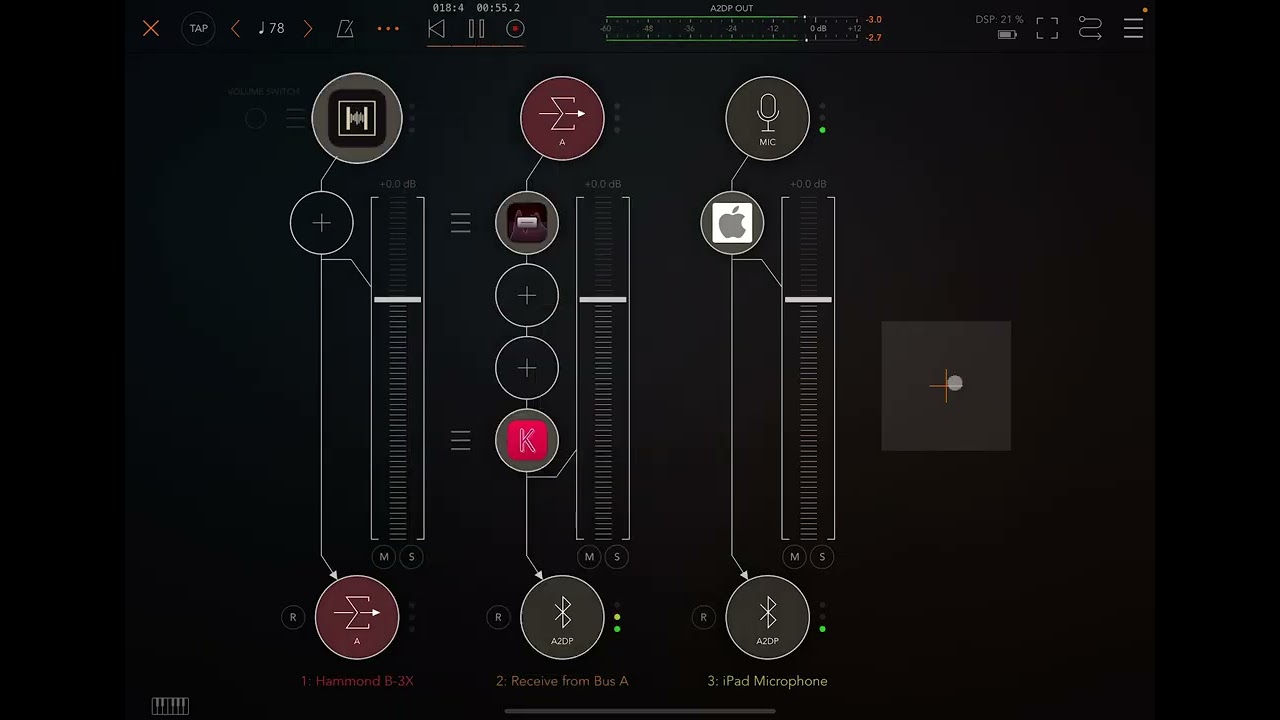Arm record R on Hammond channel
Image resolution: width=1280 pixels, height=720 pixels.
coord(293,617)
